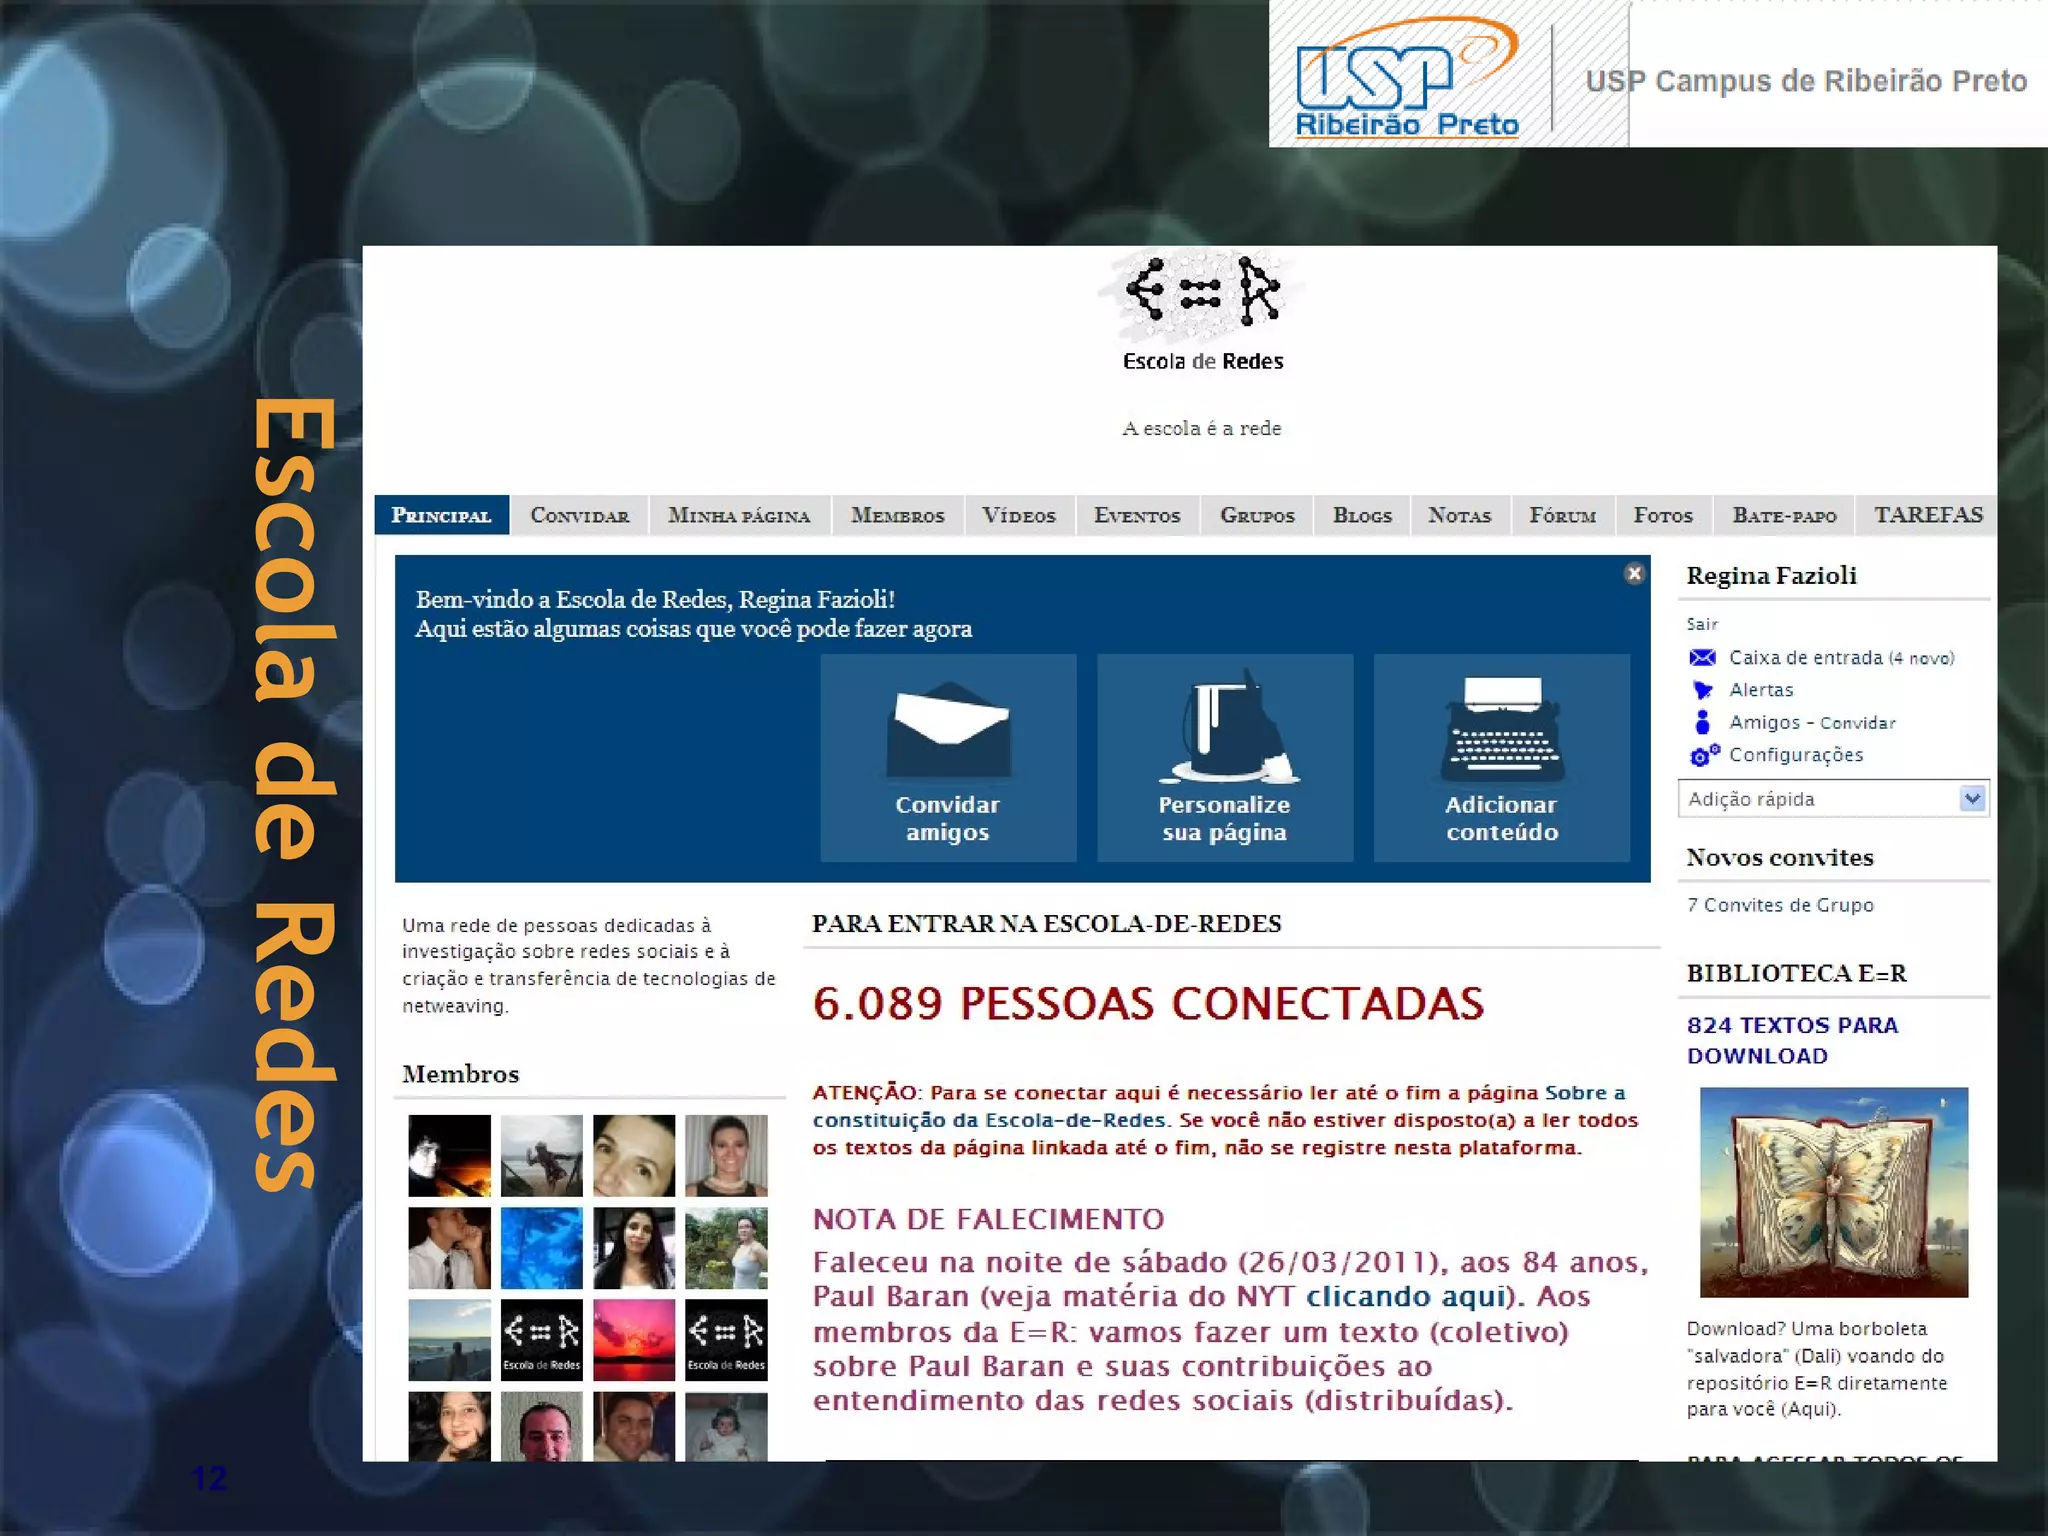Open member thumbnail of man in tie

click(x=450, y=1248)
